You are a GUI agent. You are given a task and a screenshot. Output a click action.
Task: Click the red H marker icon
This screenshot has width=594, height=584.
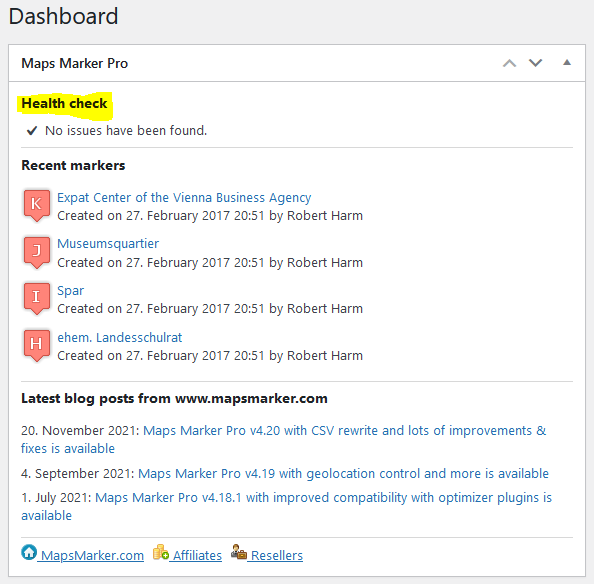37,345
